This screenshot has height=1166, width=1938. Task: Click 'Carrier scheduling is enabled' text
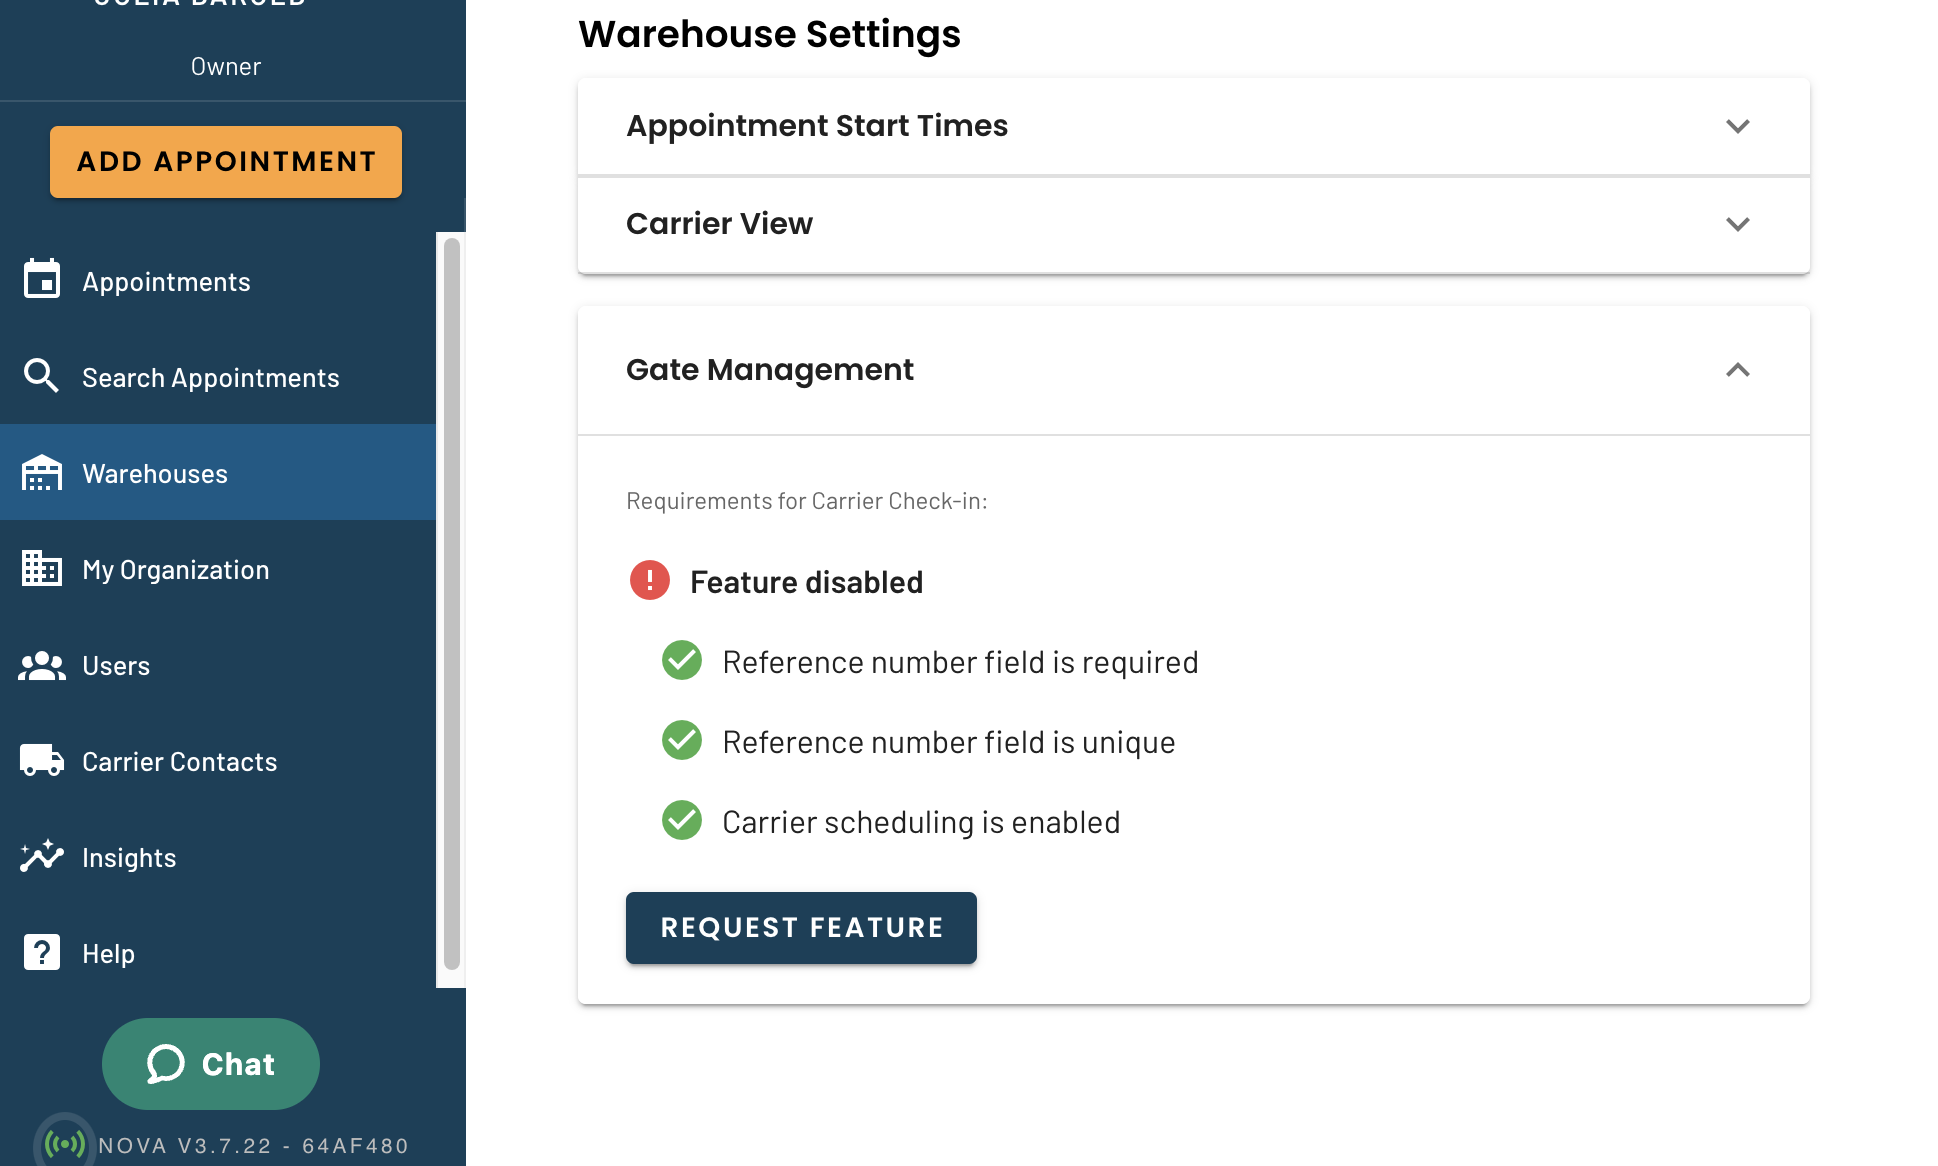[x=921, y=822]
